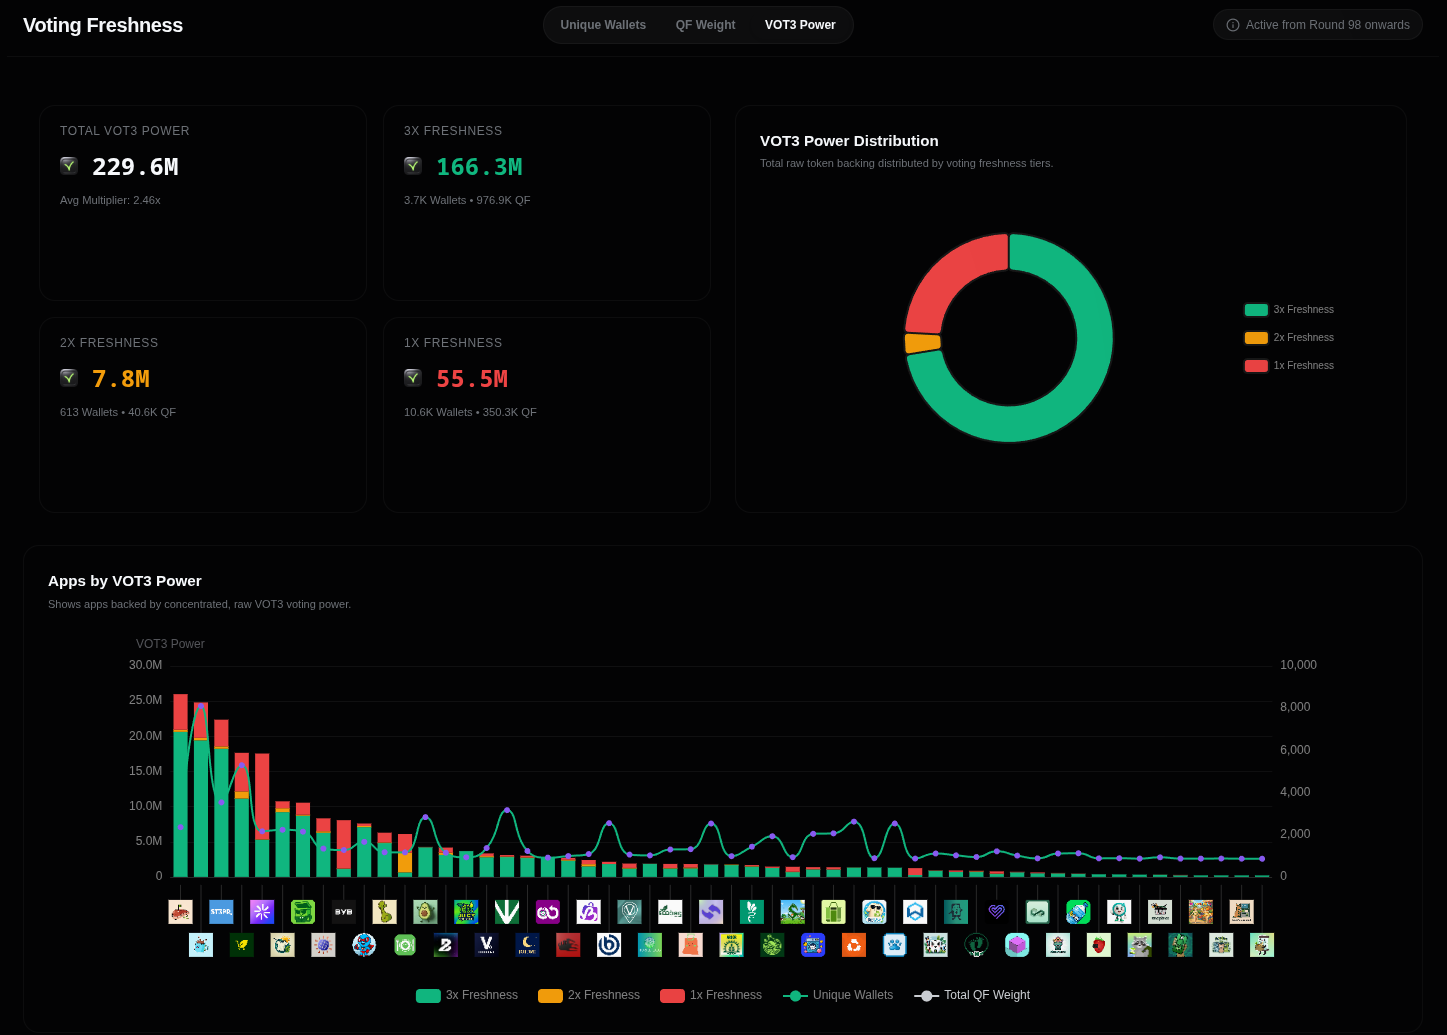Image resolution: width=1447 pixels, height=1035 pixels.
Task: Switch to the Unique Wallets tab
Action: point(603,25)
